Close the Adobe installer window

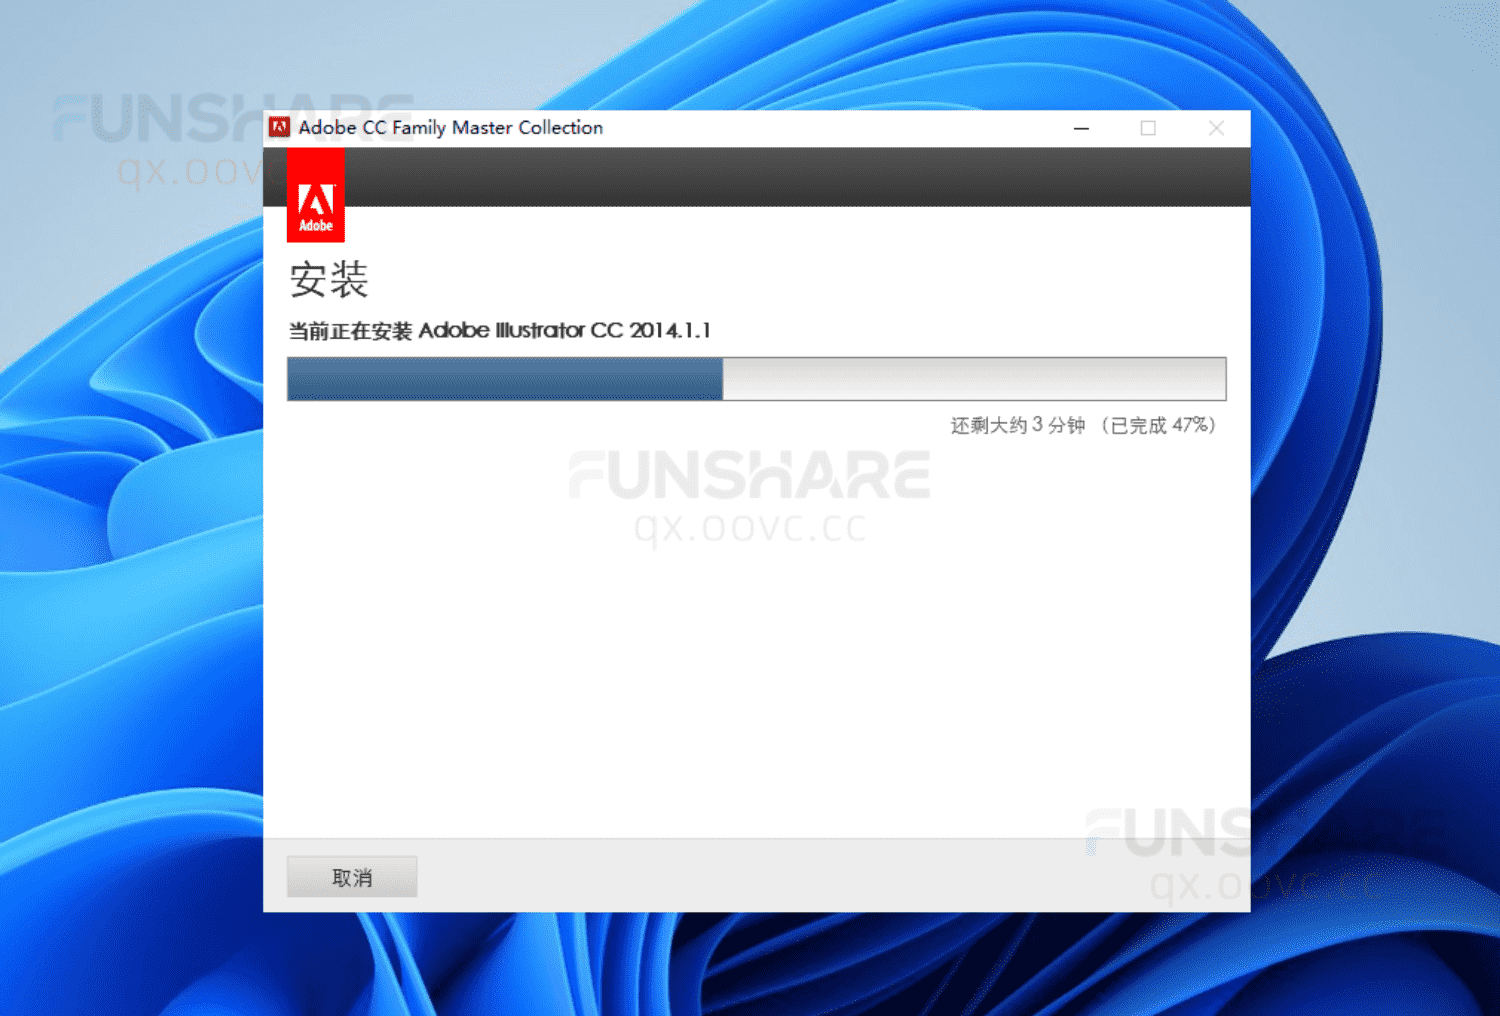pos(1216,128)
